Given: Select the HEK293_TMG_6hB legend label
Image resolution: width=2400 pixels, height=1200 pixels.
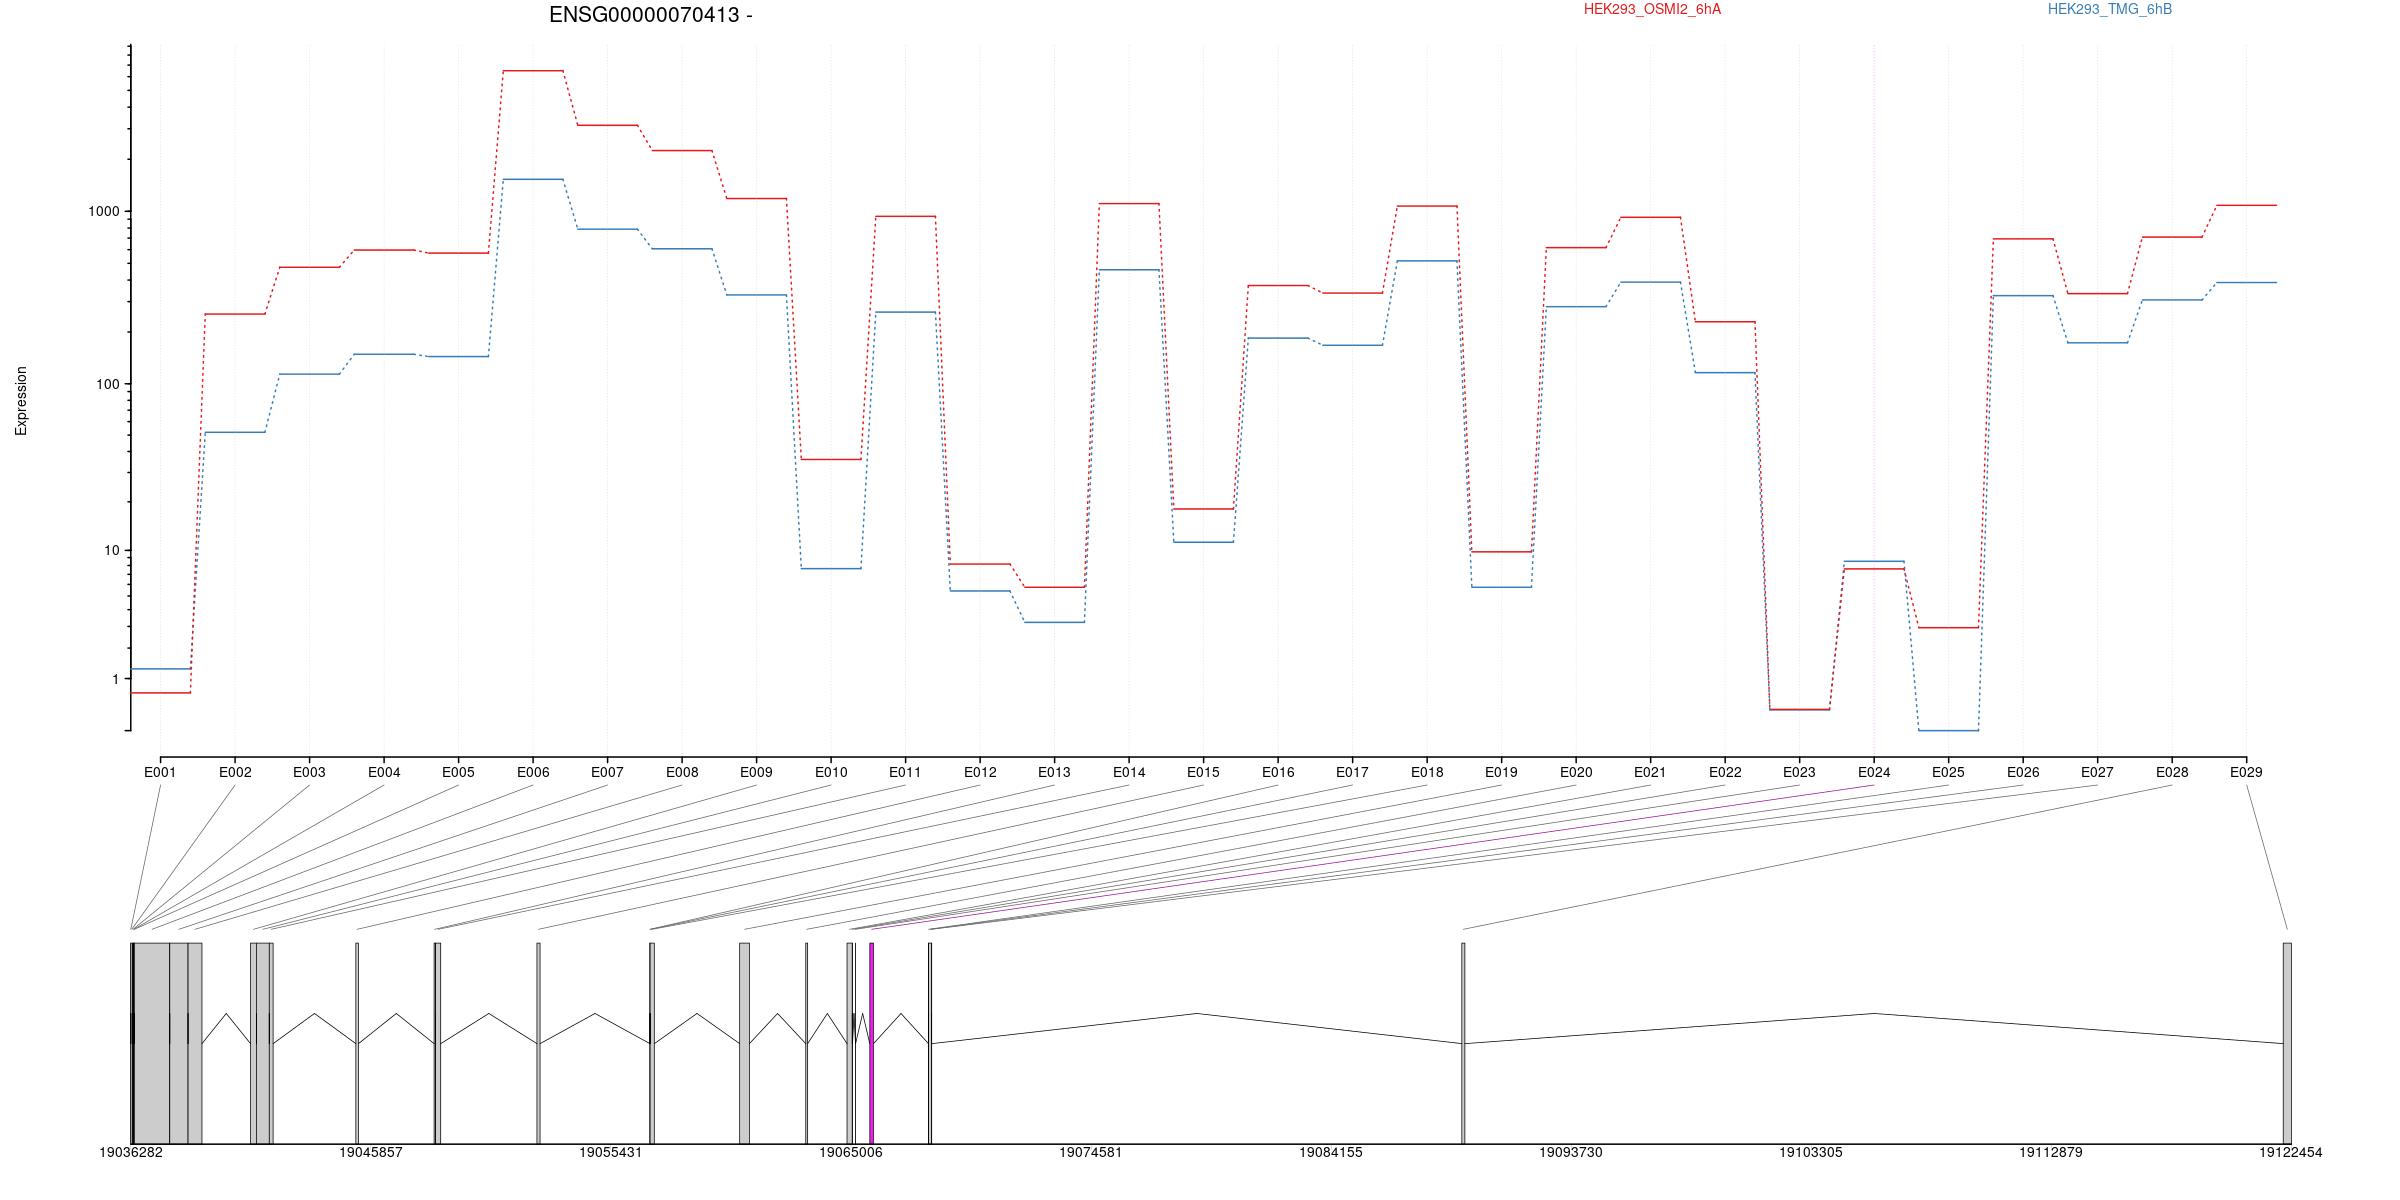Looking at the screenshot, I should click(x=2110, y=9).
